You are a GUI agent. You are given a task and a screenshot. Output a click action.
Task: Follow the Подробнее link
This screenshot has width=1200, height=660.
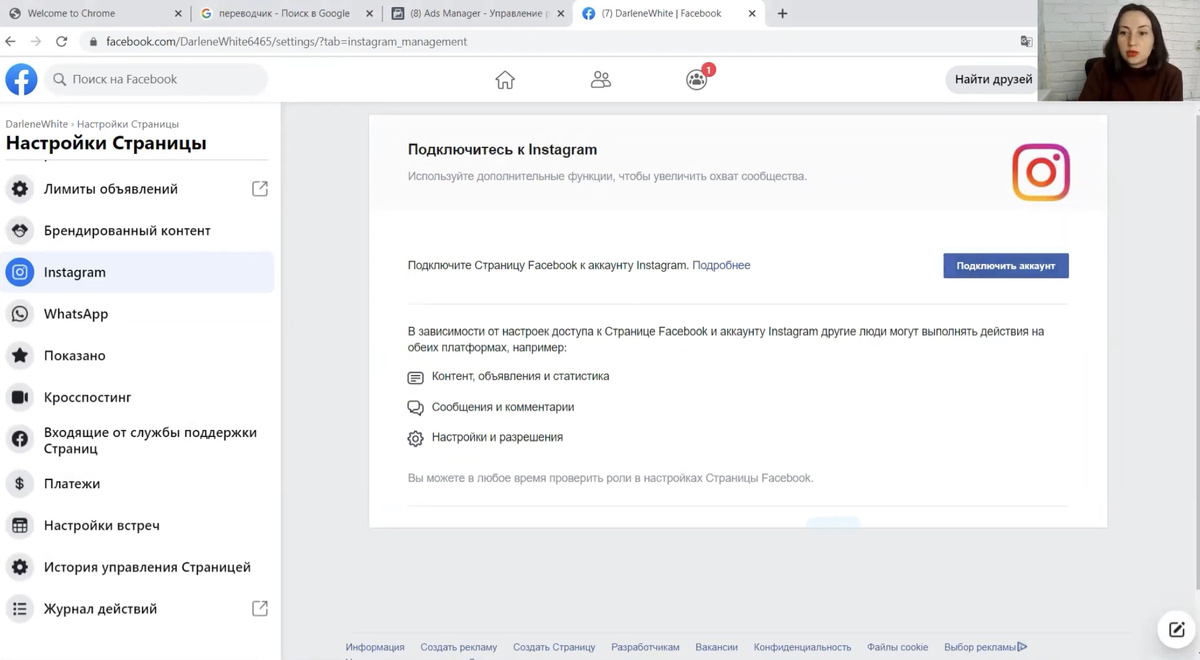(x=721, y=266)
